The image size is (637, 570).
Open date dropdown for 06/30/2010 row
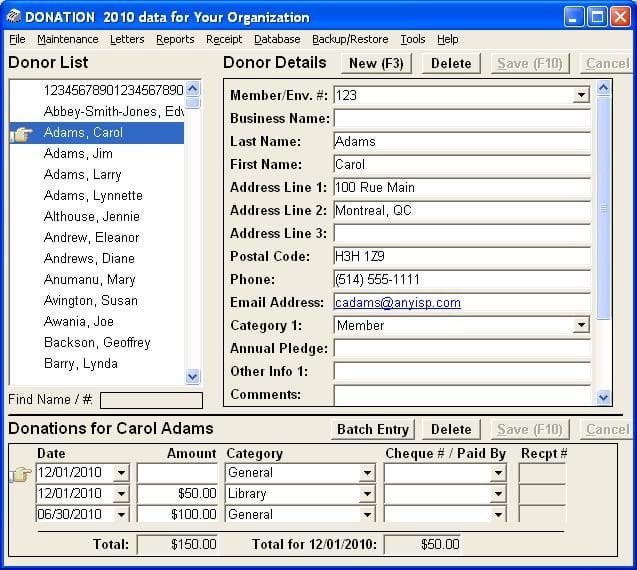point(121,515)
